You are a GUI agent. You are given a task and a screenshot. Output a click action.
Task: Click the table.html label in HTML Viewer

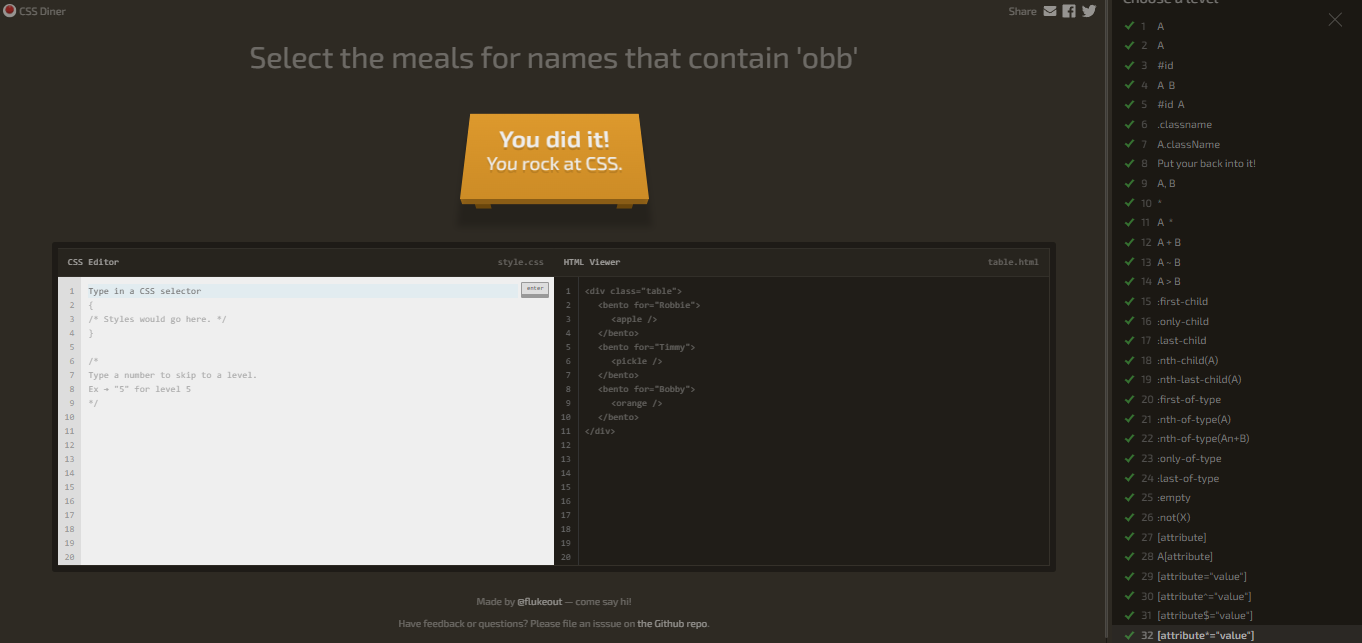(x=1013, y=261)
